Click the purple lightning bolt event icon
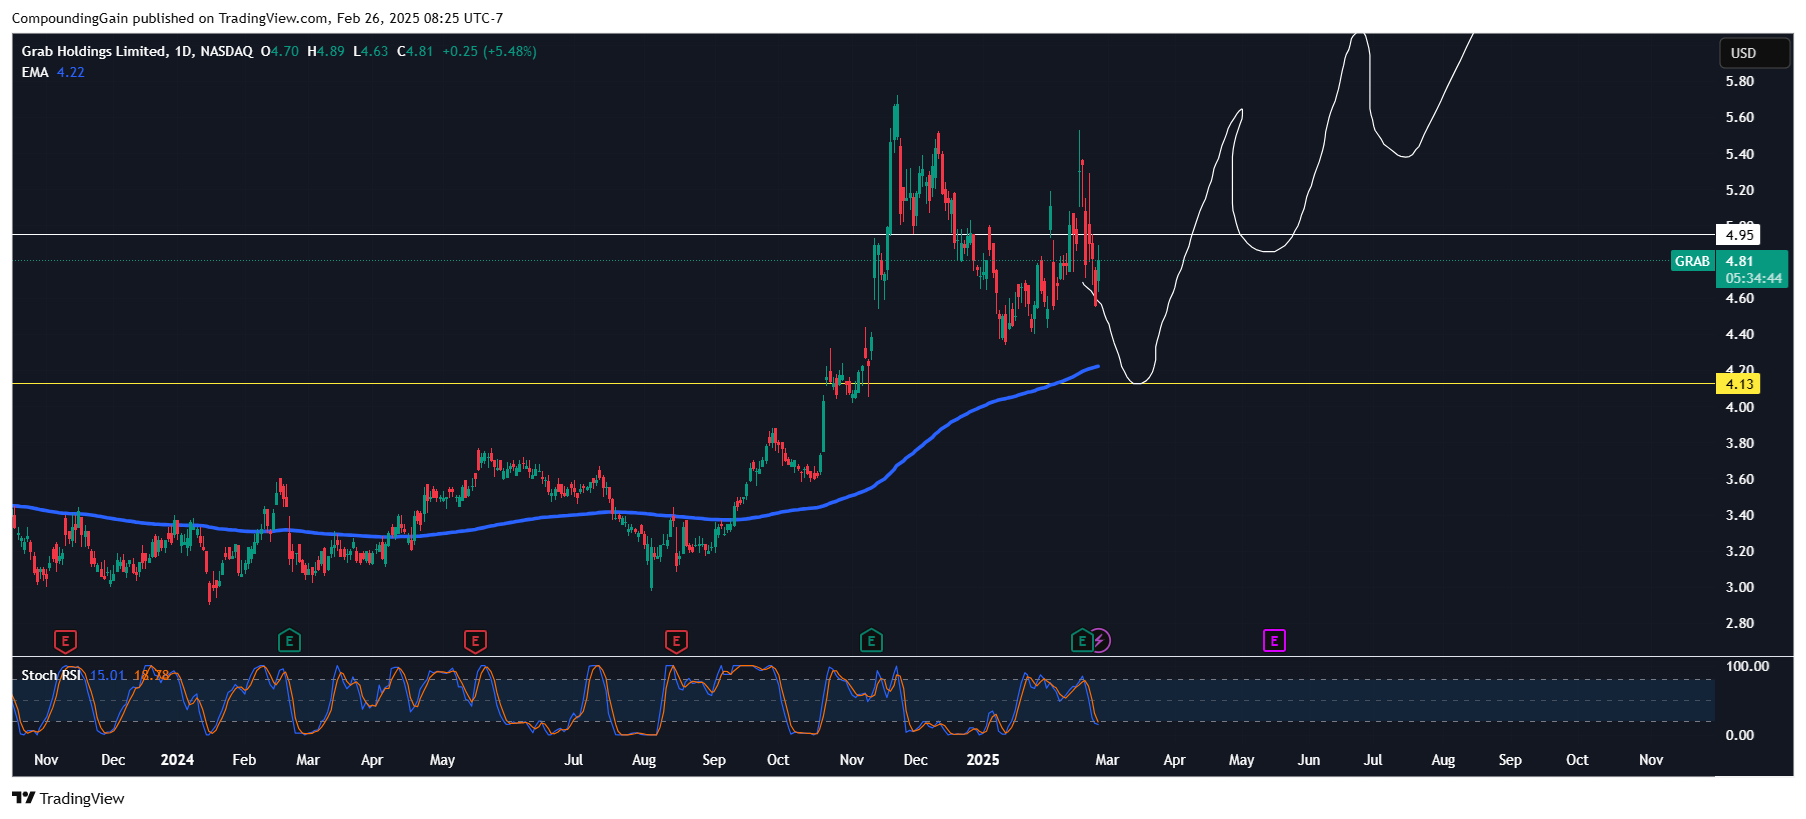The width and height of the screenshot is (1806, 819). coord(1100,640)
